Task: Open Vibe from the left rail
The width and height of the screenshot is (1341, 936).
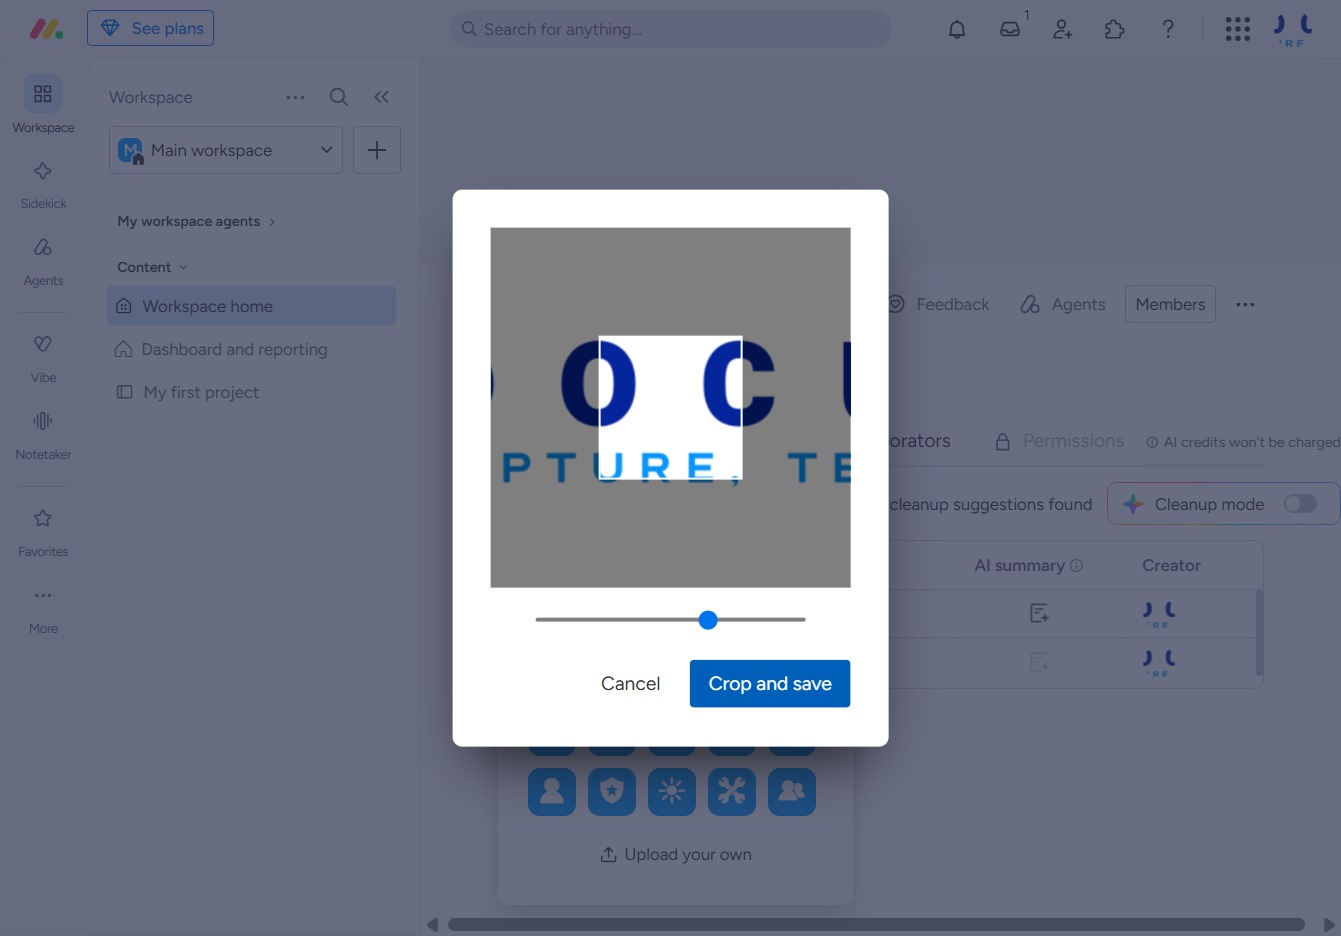Action: [43, 356]
